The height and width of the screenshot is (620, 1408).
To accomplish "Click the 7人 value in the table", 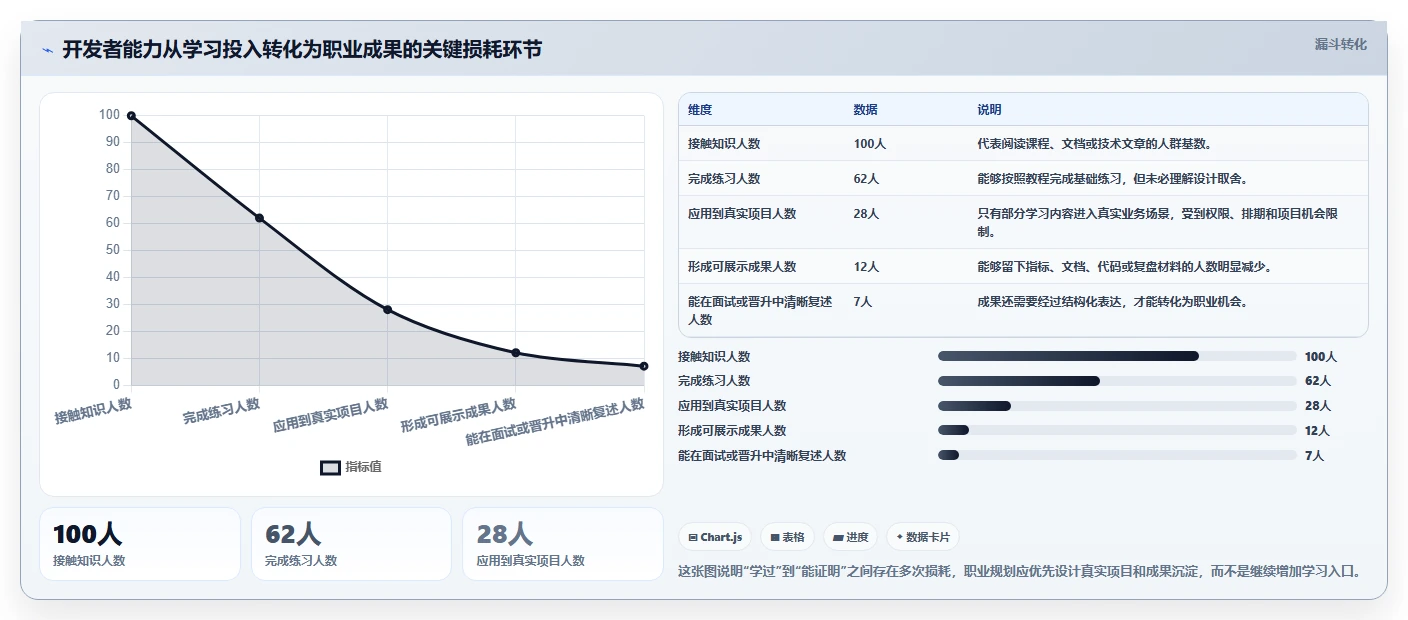I will (x=863, y=302).
